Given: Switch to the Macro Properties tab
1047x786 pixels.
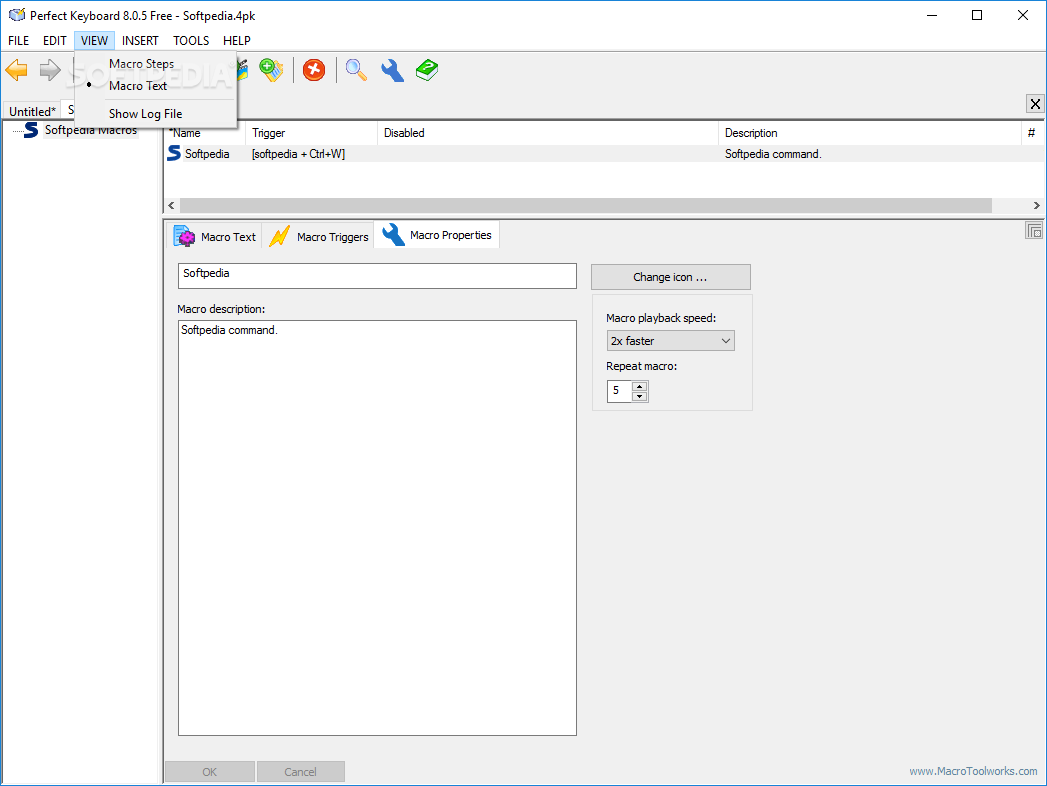Looking at the screenshot, I should click(x=437, y=235).
